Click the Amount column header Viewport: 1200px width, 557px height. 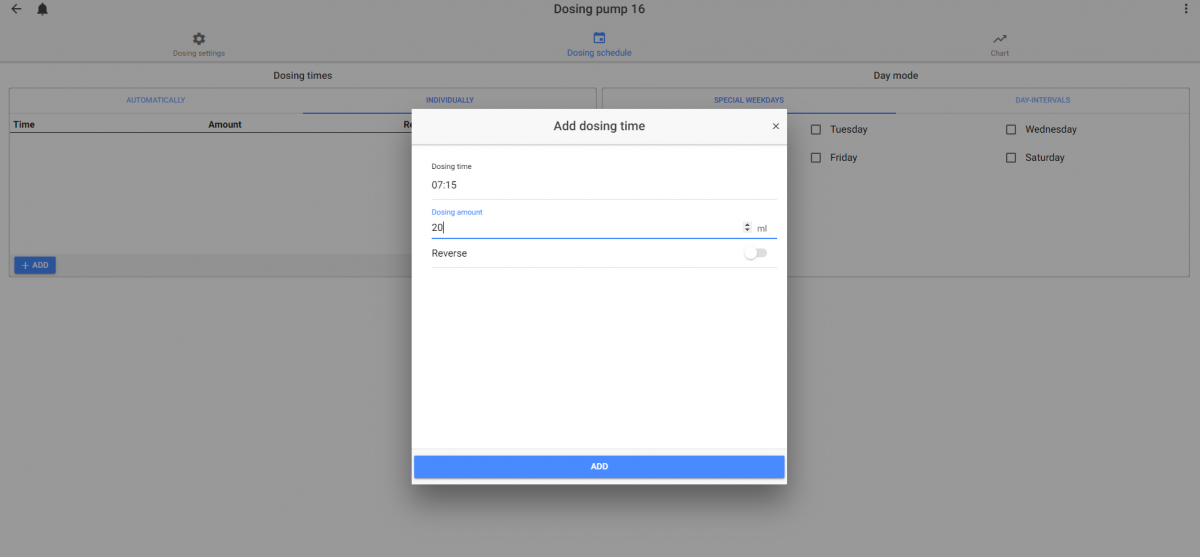coord(225,125)
